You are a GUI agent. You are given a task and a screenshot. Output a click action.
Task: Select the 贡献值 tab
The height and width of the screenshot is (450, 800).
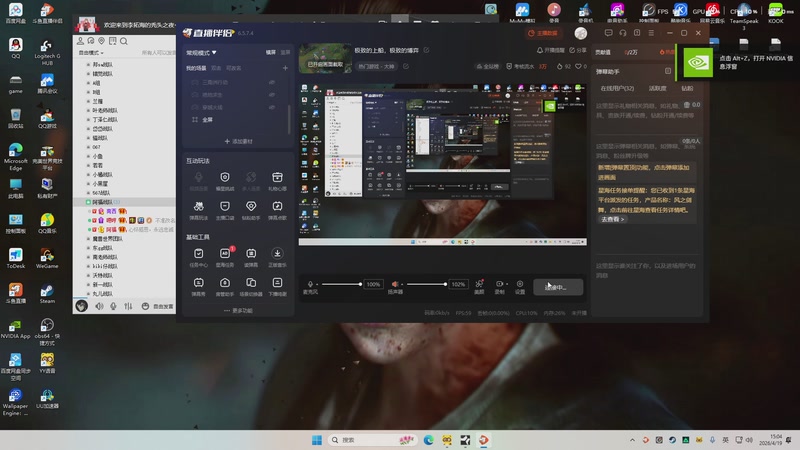(603, 52)
